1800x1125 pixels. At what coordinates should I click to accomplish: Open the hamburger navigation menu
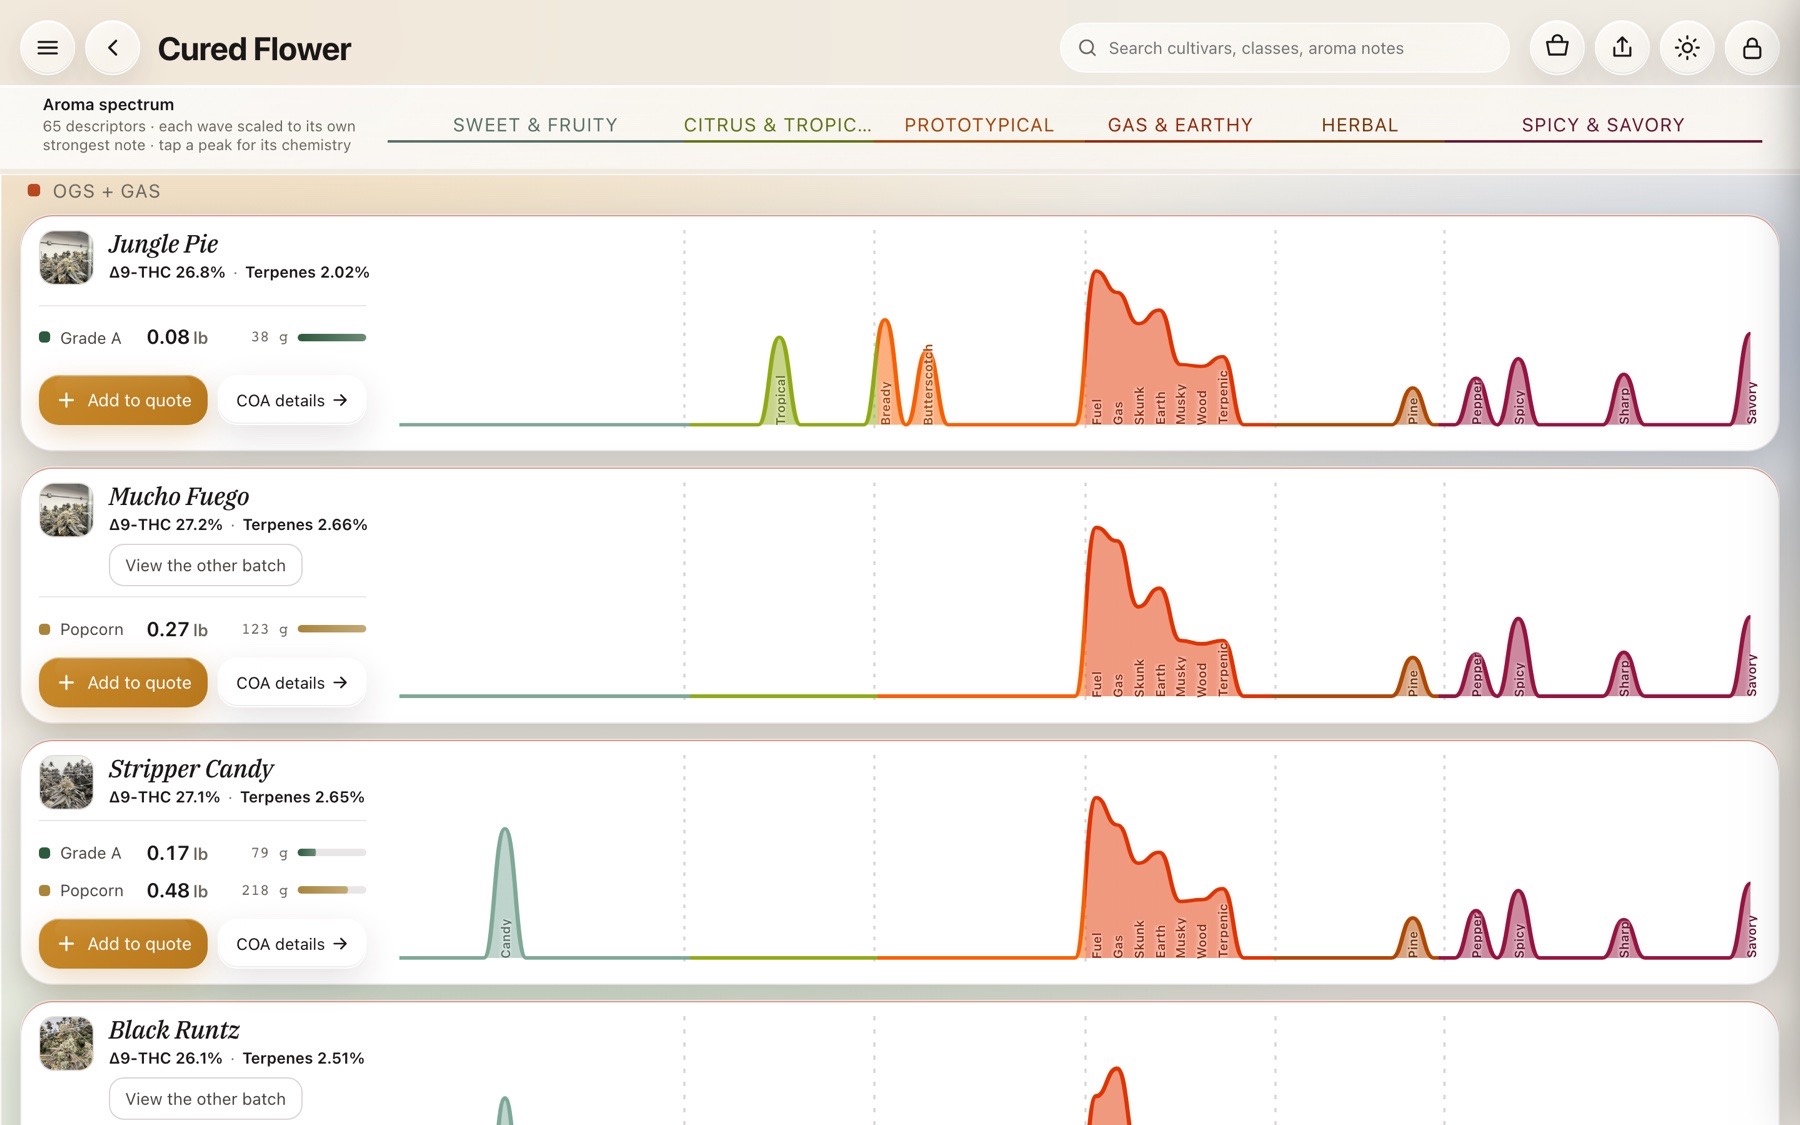click(47, 48)
